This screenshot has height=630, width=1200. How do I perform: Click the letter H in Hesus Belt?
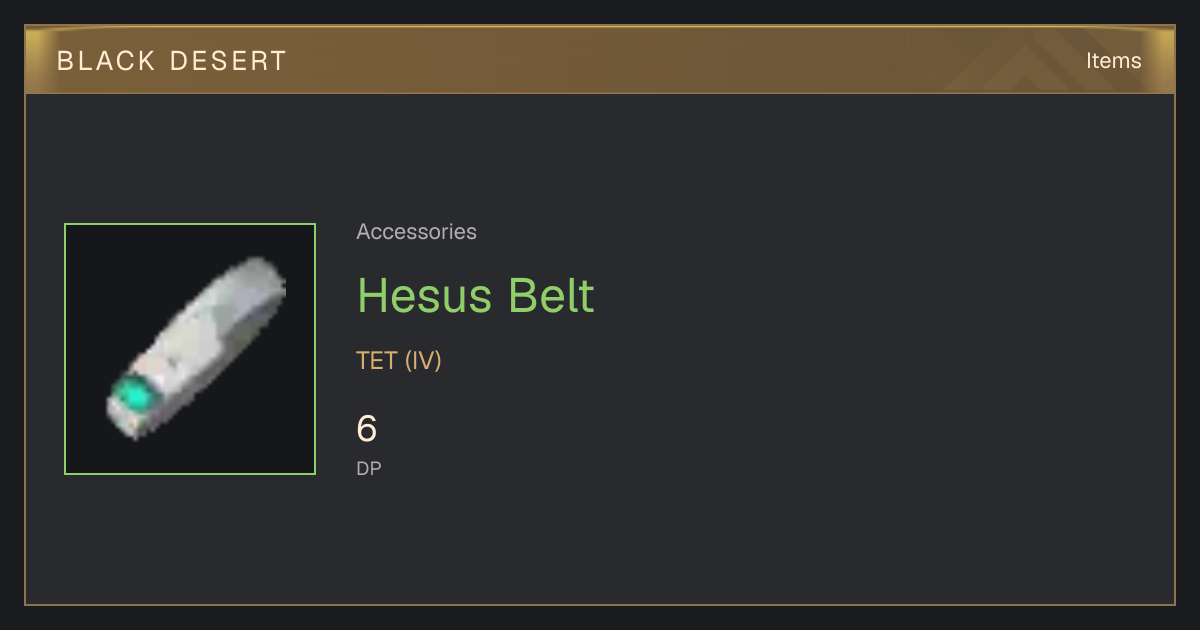[372, 296]
